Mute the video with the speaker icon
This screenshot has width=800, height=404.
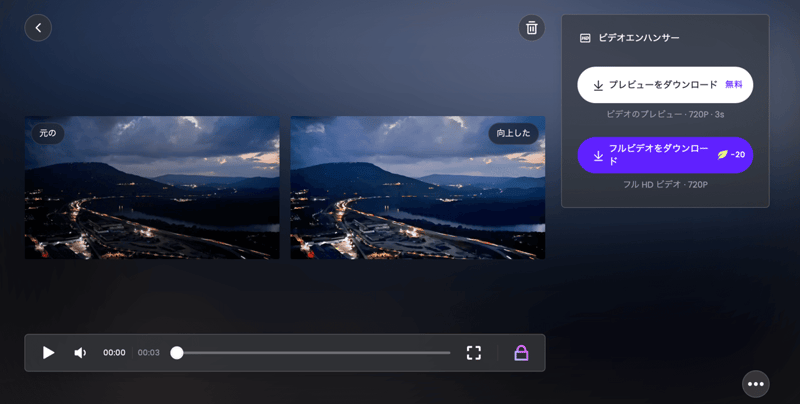pyautogui.click(x=80, y=353)
